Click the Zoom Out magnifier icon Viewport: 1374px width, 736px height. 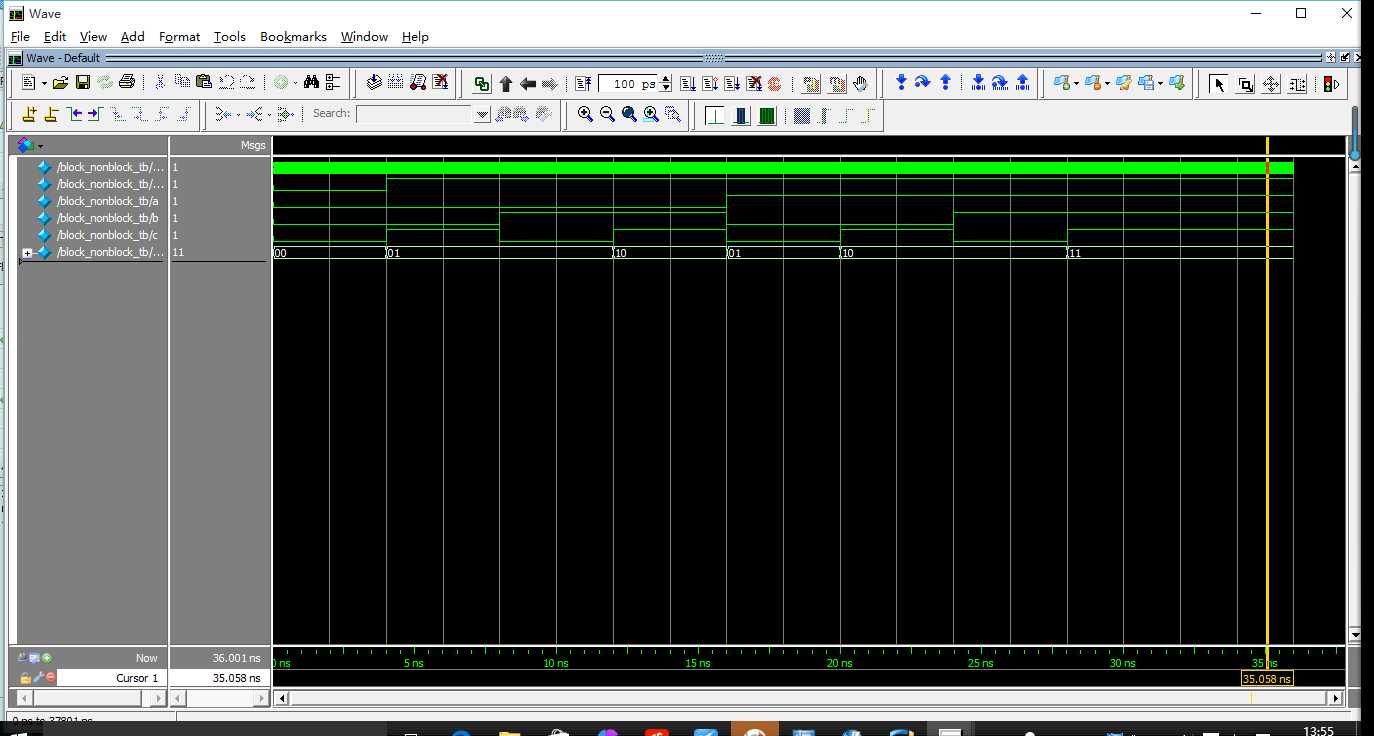tap(607, 114)
